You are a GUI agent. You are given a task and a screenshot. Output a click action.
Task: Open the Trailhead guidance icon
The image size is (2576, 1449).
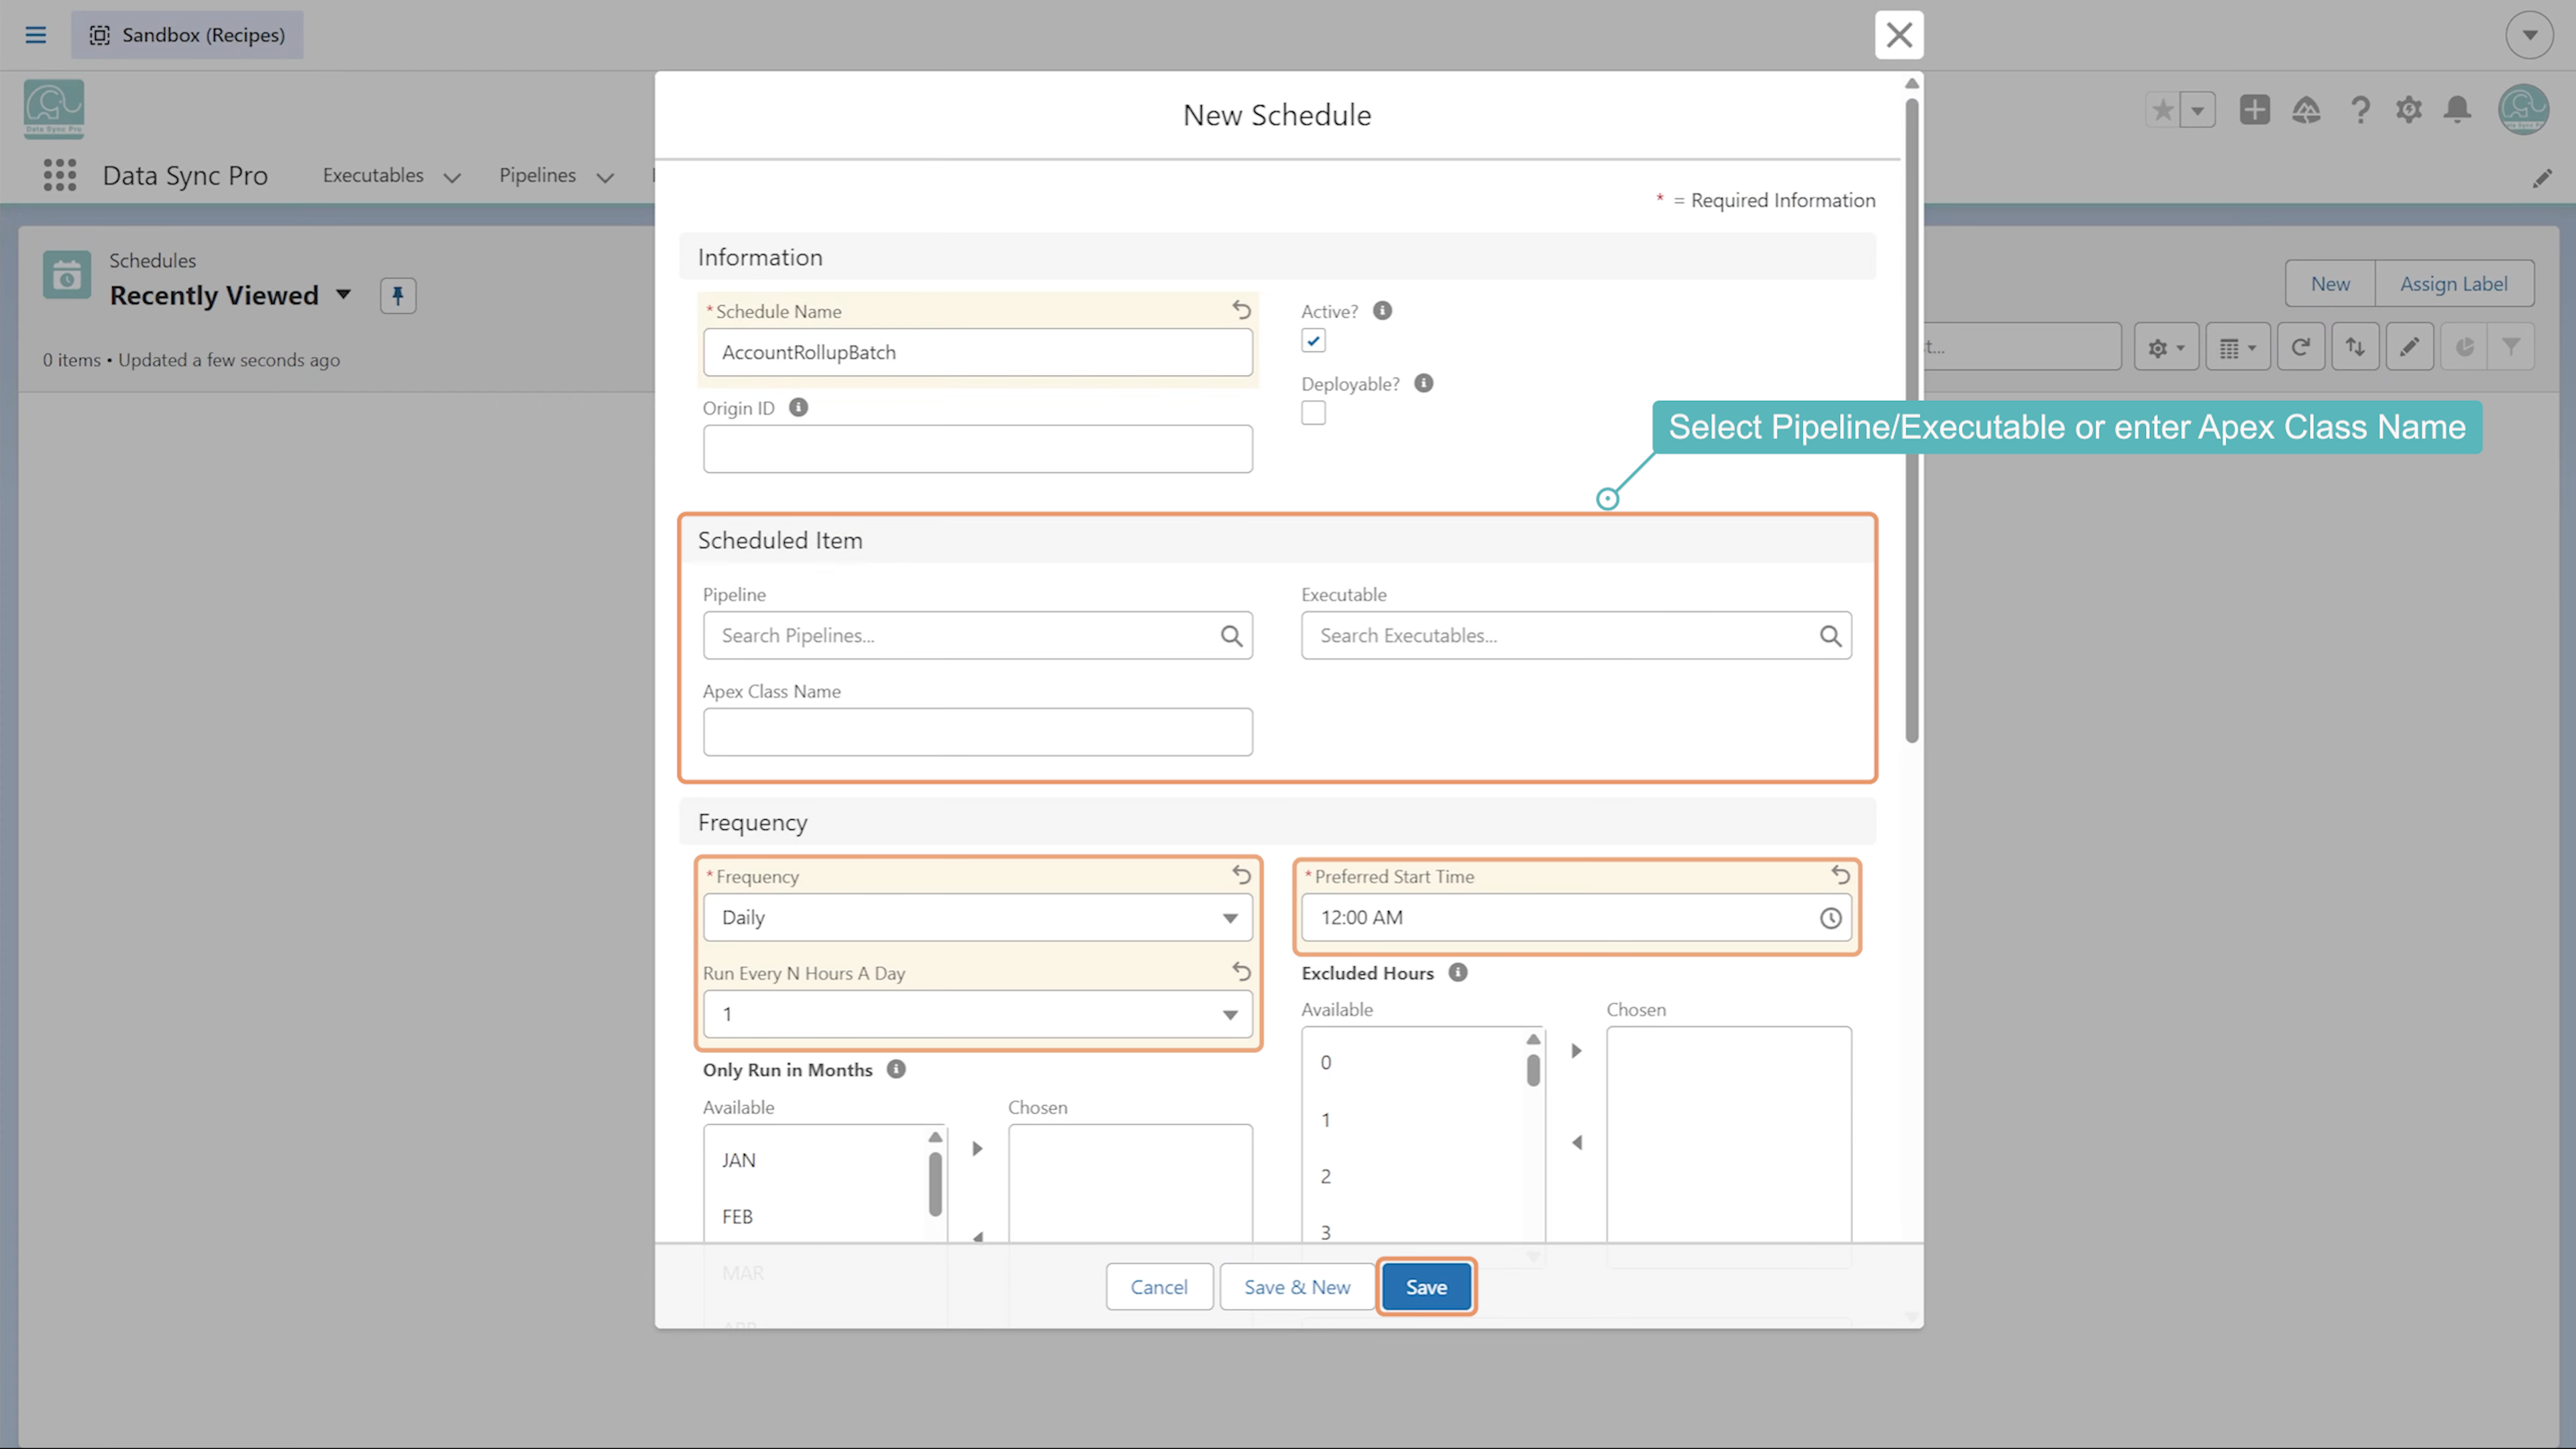click(x=2306, y=110)
